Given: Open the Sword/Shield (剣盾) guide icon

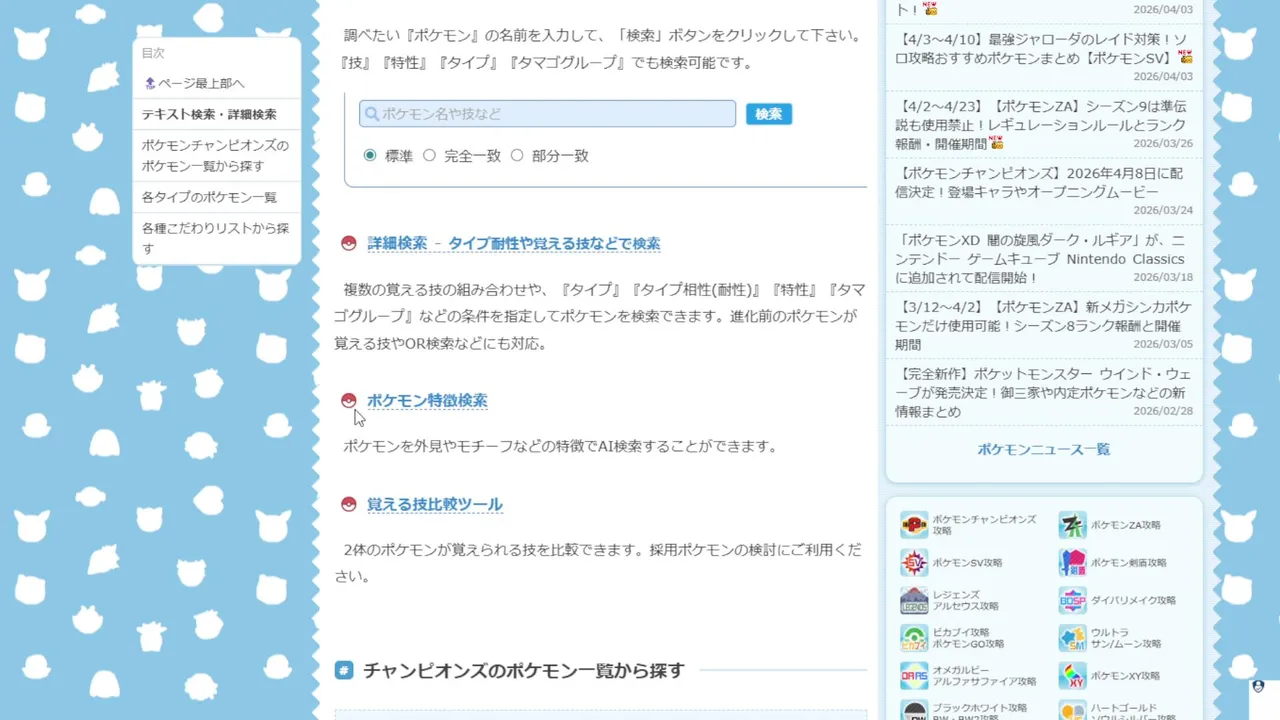Looking at the screenshot, I should tap(1073, 563).
